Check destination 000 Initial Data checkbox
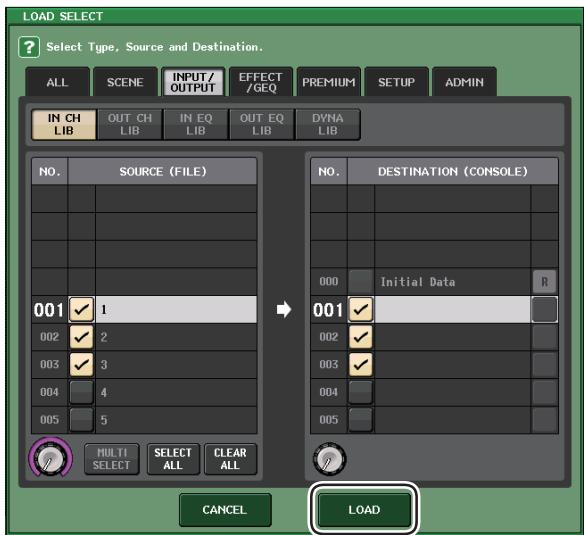This screenshot has width=584, height=535. coord(361,282)
